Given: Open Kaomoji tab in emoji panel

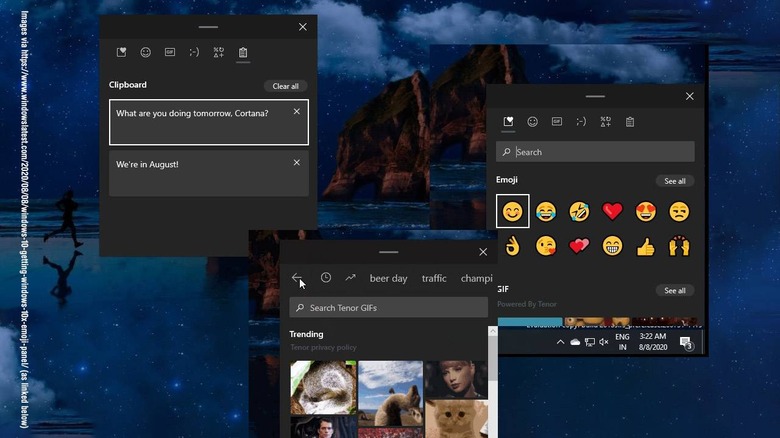Looking at the screenshot, I should [x=581, y=121].
